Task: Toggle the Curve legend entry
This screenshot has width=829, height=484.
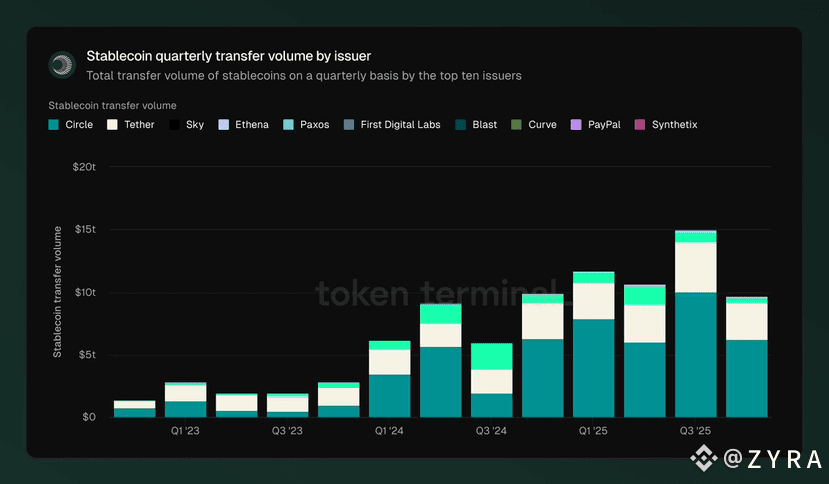Action: [x=534, y=125]
